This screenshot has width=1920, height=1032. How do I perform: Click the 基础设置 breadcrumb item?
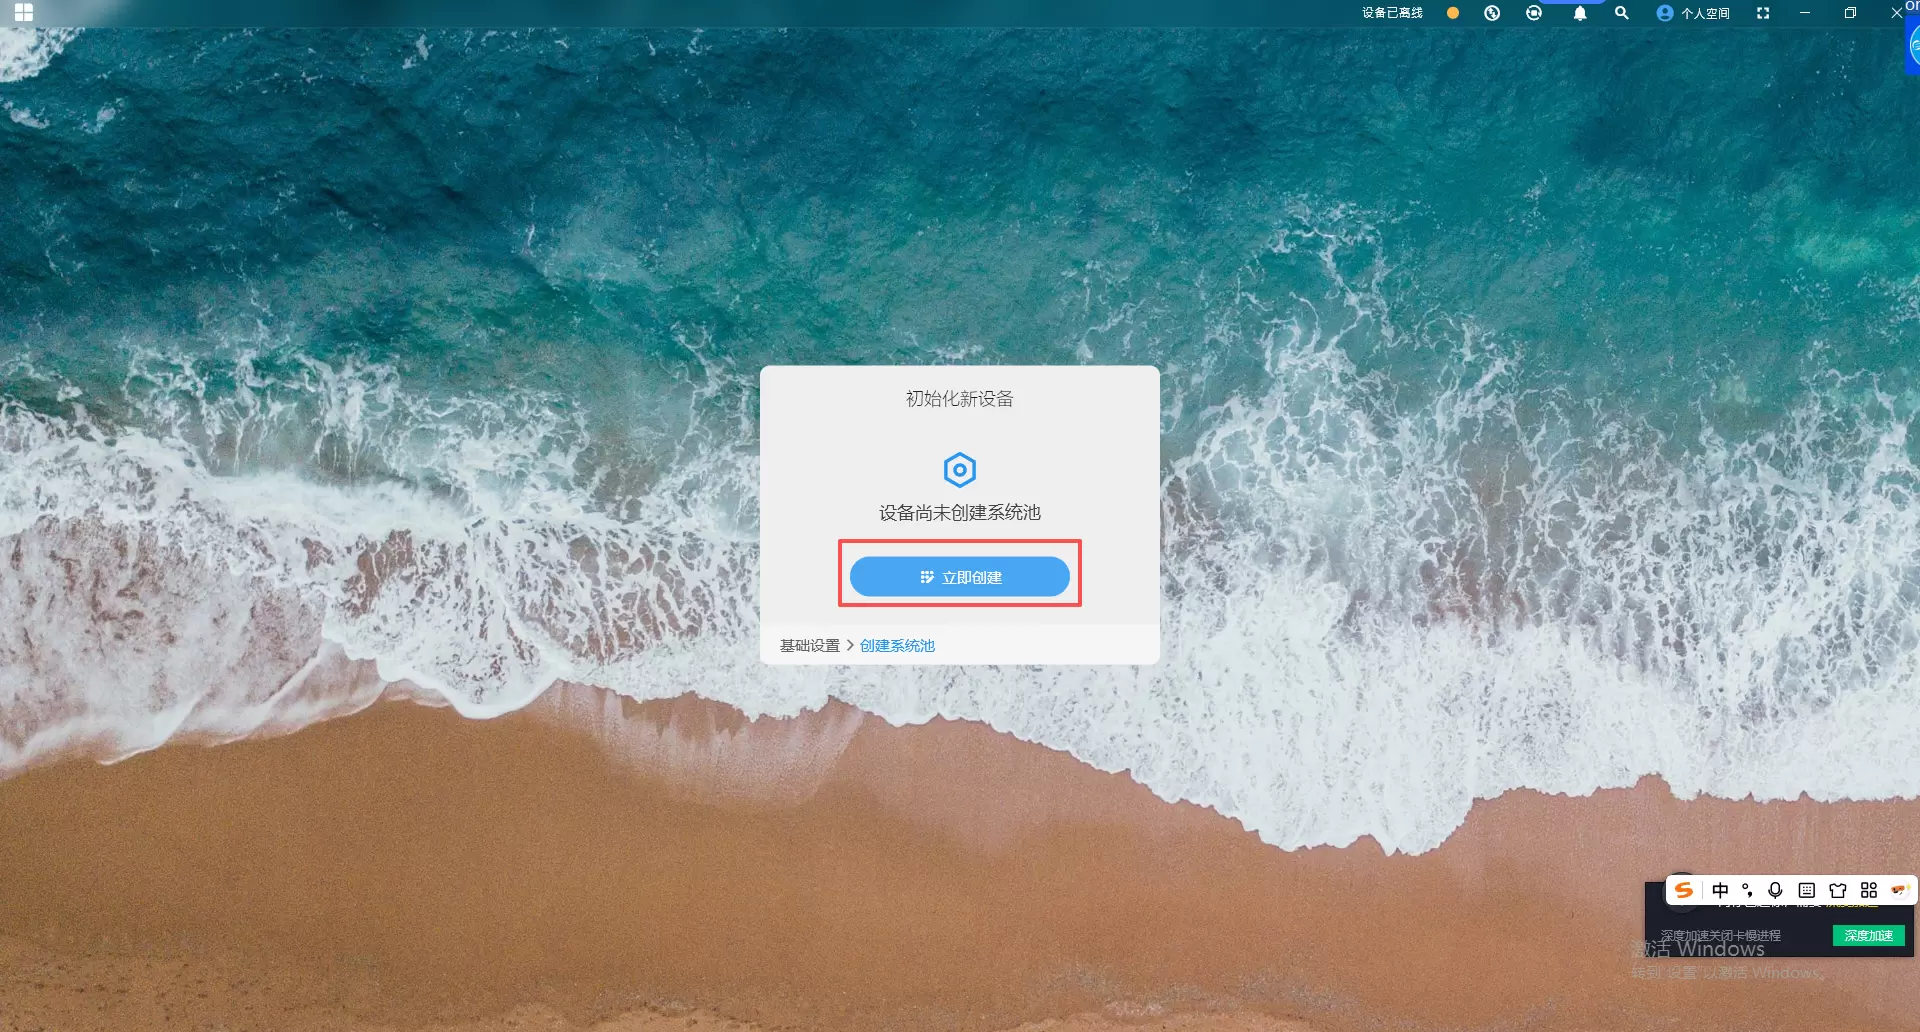pyautogui.click(x=809, y=646)
